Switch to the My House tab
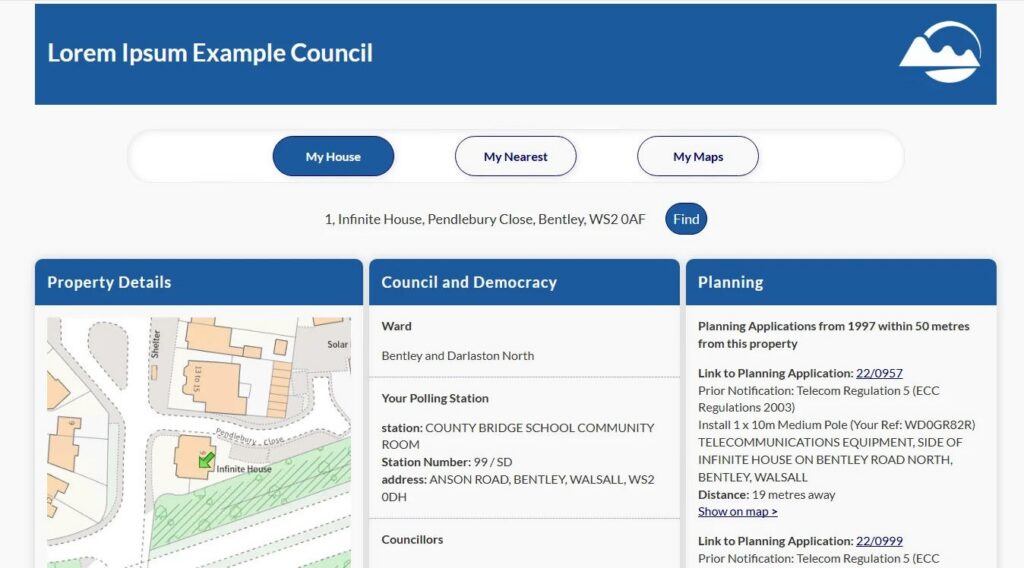Image resolution: width=1024 pixels, height=568 pixels. (333, 156)
